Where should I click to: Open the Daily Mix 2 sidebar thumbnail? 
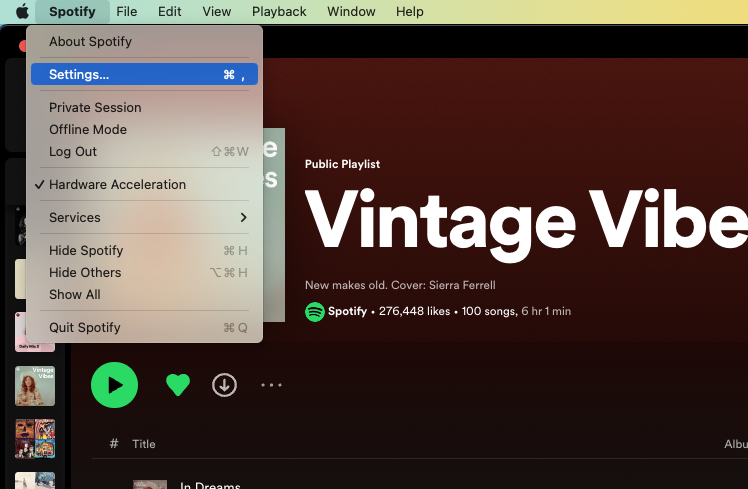point(35,332)
